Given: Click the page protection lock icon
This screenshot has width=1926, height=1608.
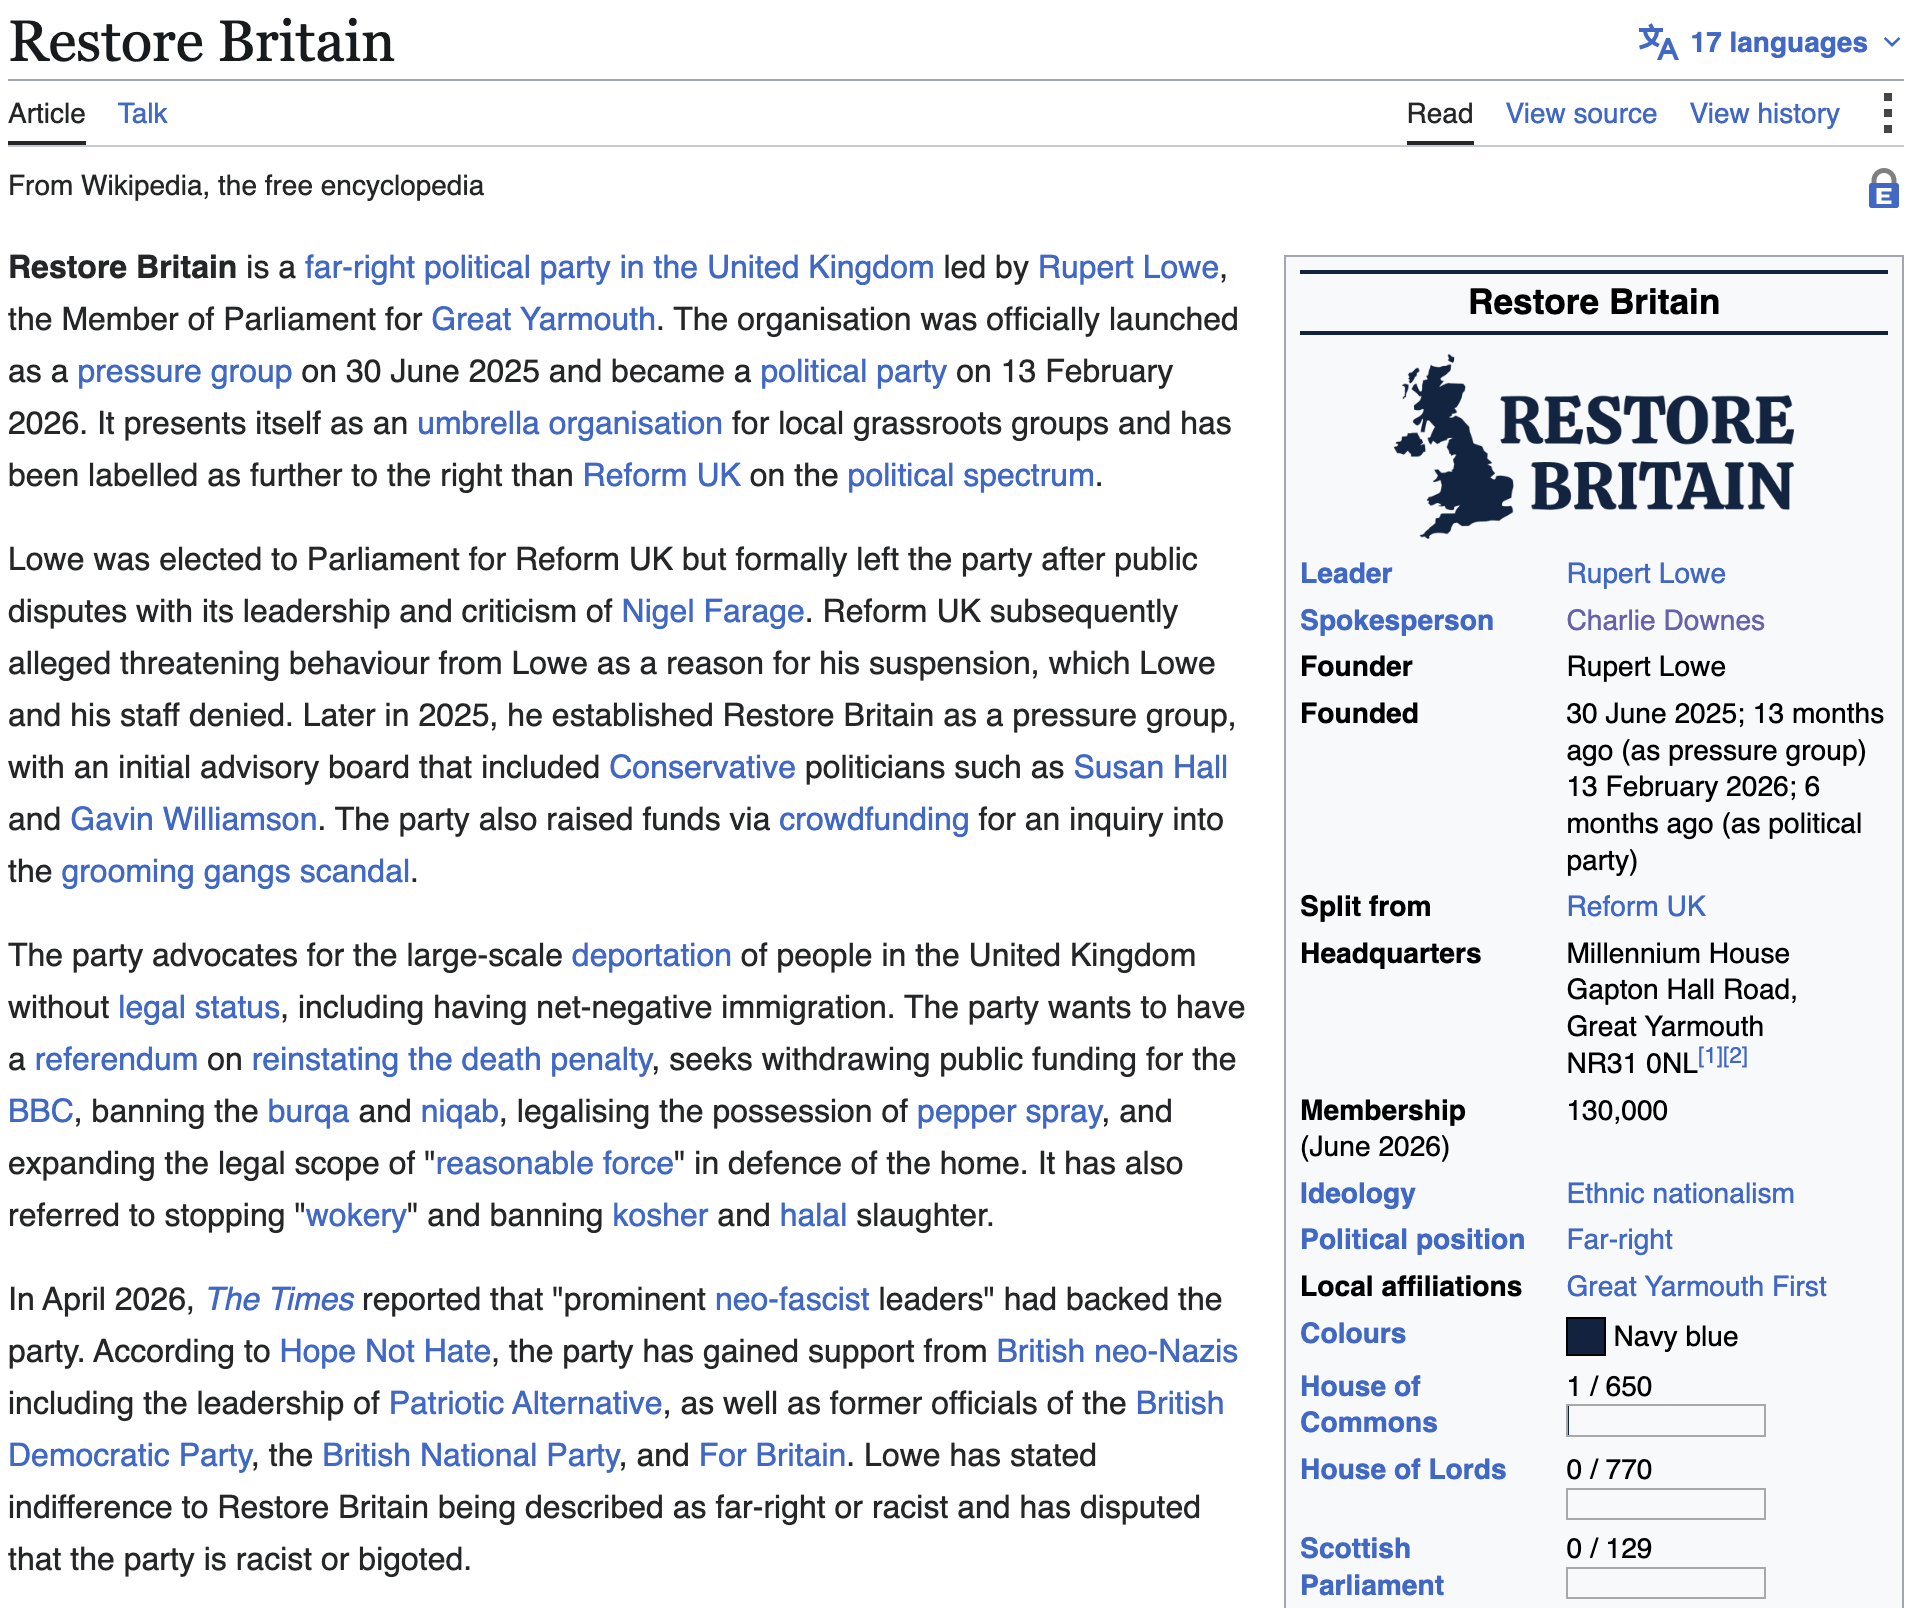Looking at the screenshot, I should point(1883,188).
